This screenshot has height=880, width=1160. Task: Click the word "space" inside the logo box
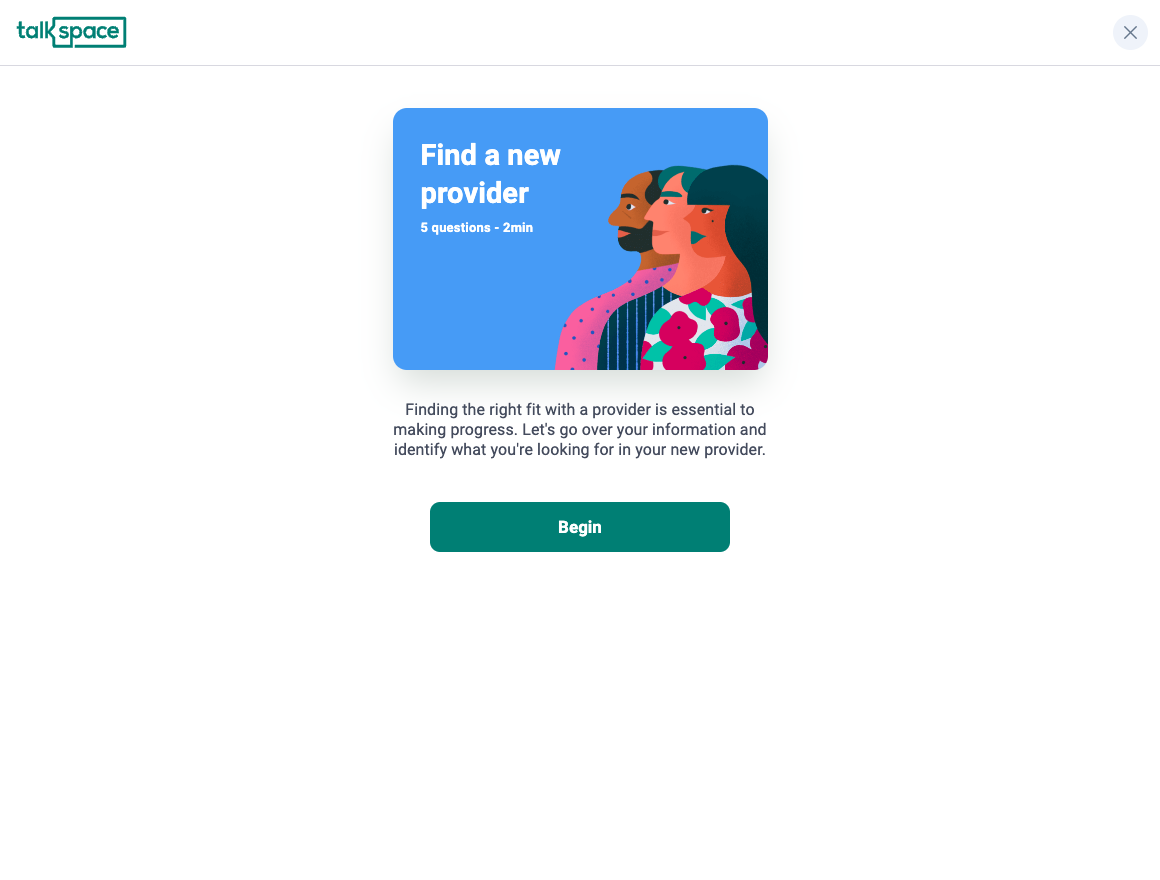tap(90, 32)
